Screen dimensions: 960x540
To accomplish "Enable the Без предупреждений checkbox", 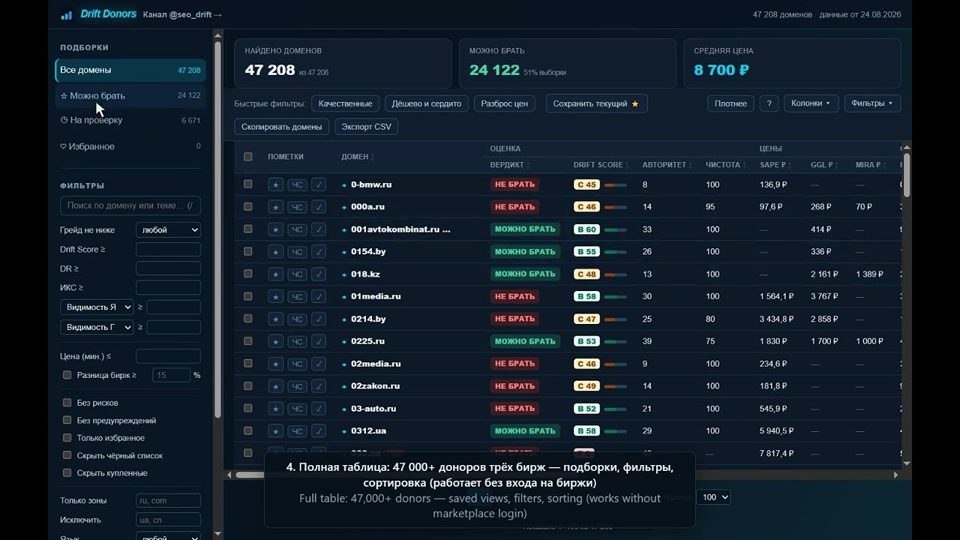I will [x=67, y=420].
